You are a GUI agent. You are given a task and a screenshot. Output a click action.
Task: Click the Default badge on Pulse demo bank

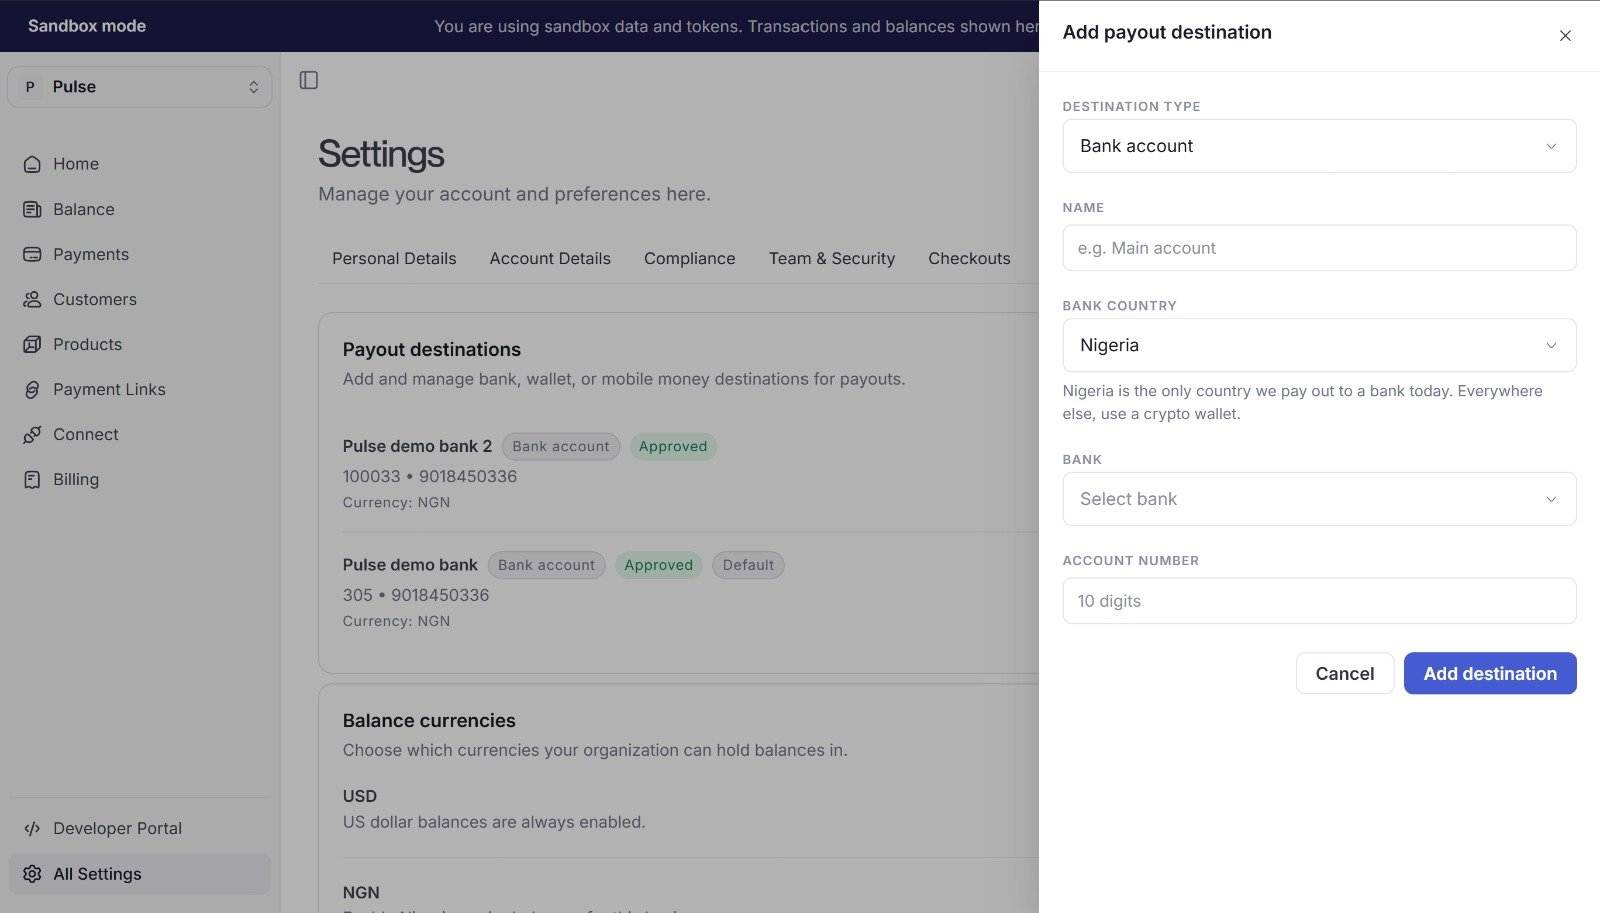point(748,565)
